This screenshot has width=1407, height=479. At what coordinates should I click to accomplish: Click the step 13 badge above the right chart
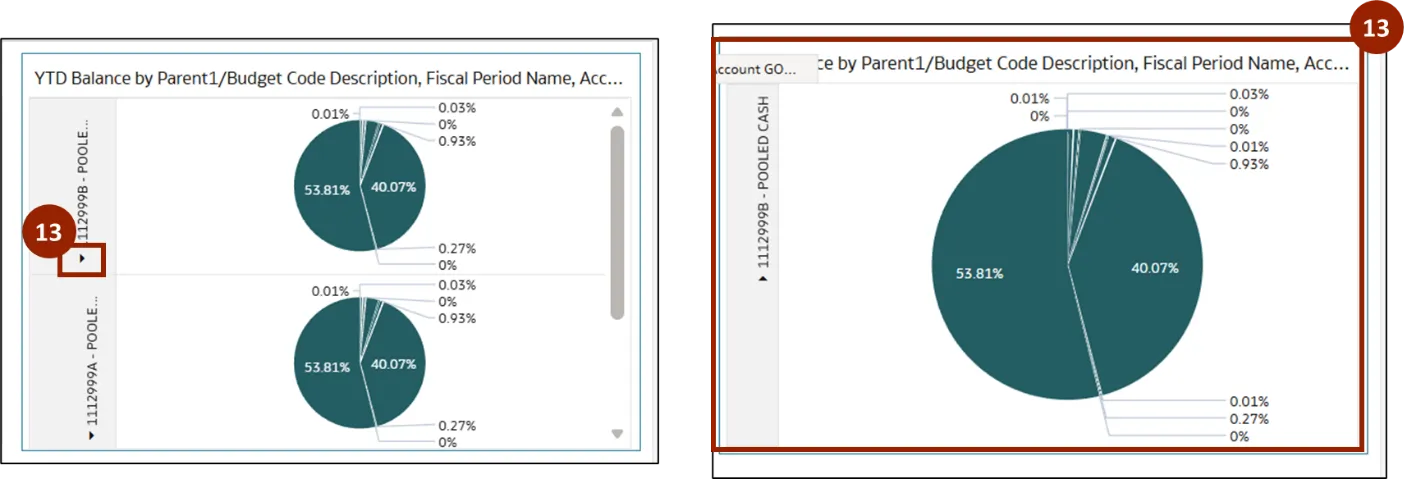click(x=1376, y=28)
